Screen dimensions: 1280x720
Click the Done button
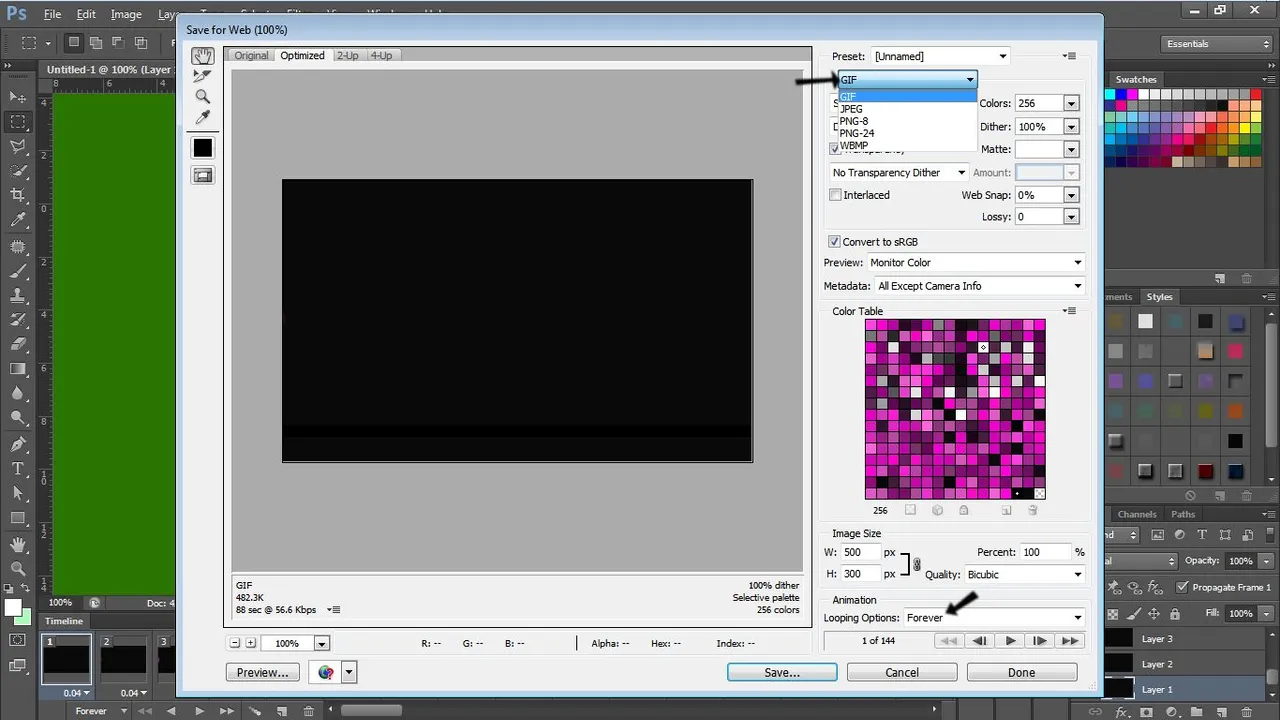[1022, 673]
